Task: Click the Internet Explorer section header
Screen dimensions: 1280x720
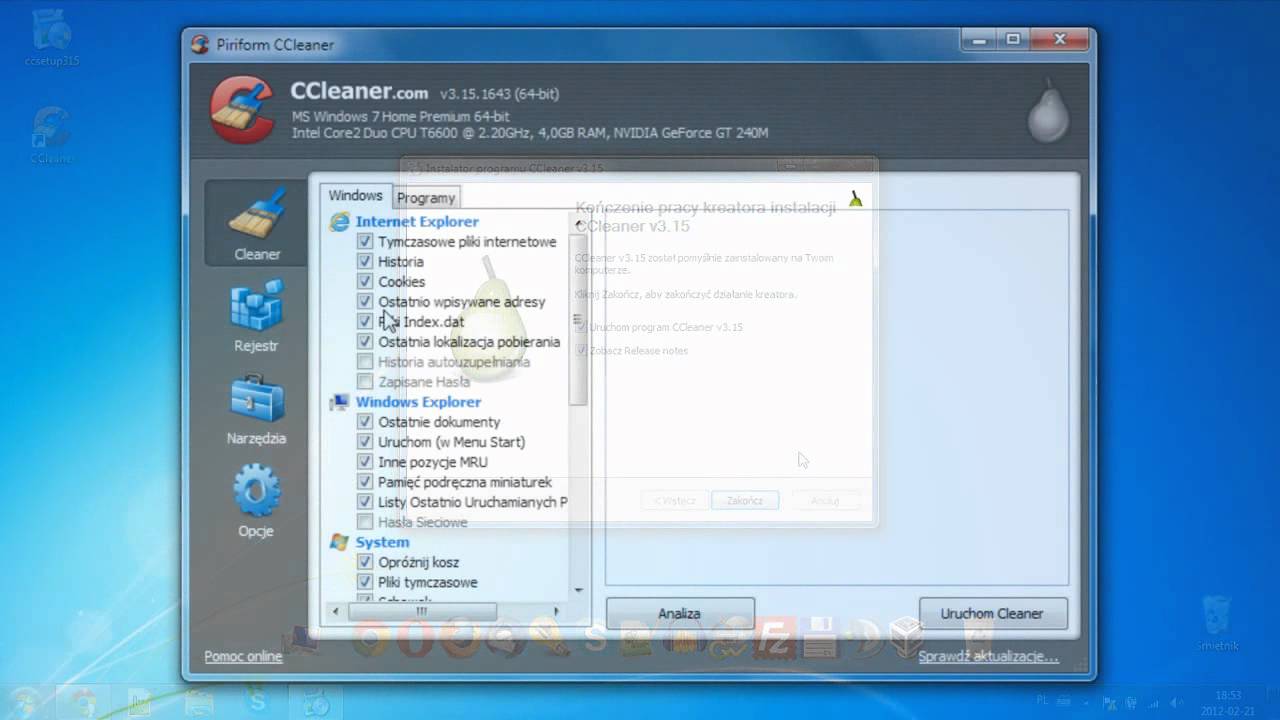Action: click(x=417, y=222)
